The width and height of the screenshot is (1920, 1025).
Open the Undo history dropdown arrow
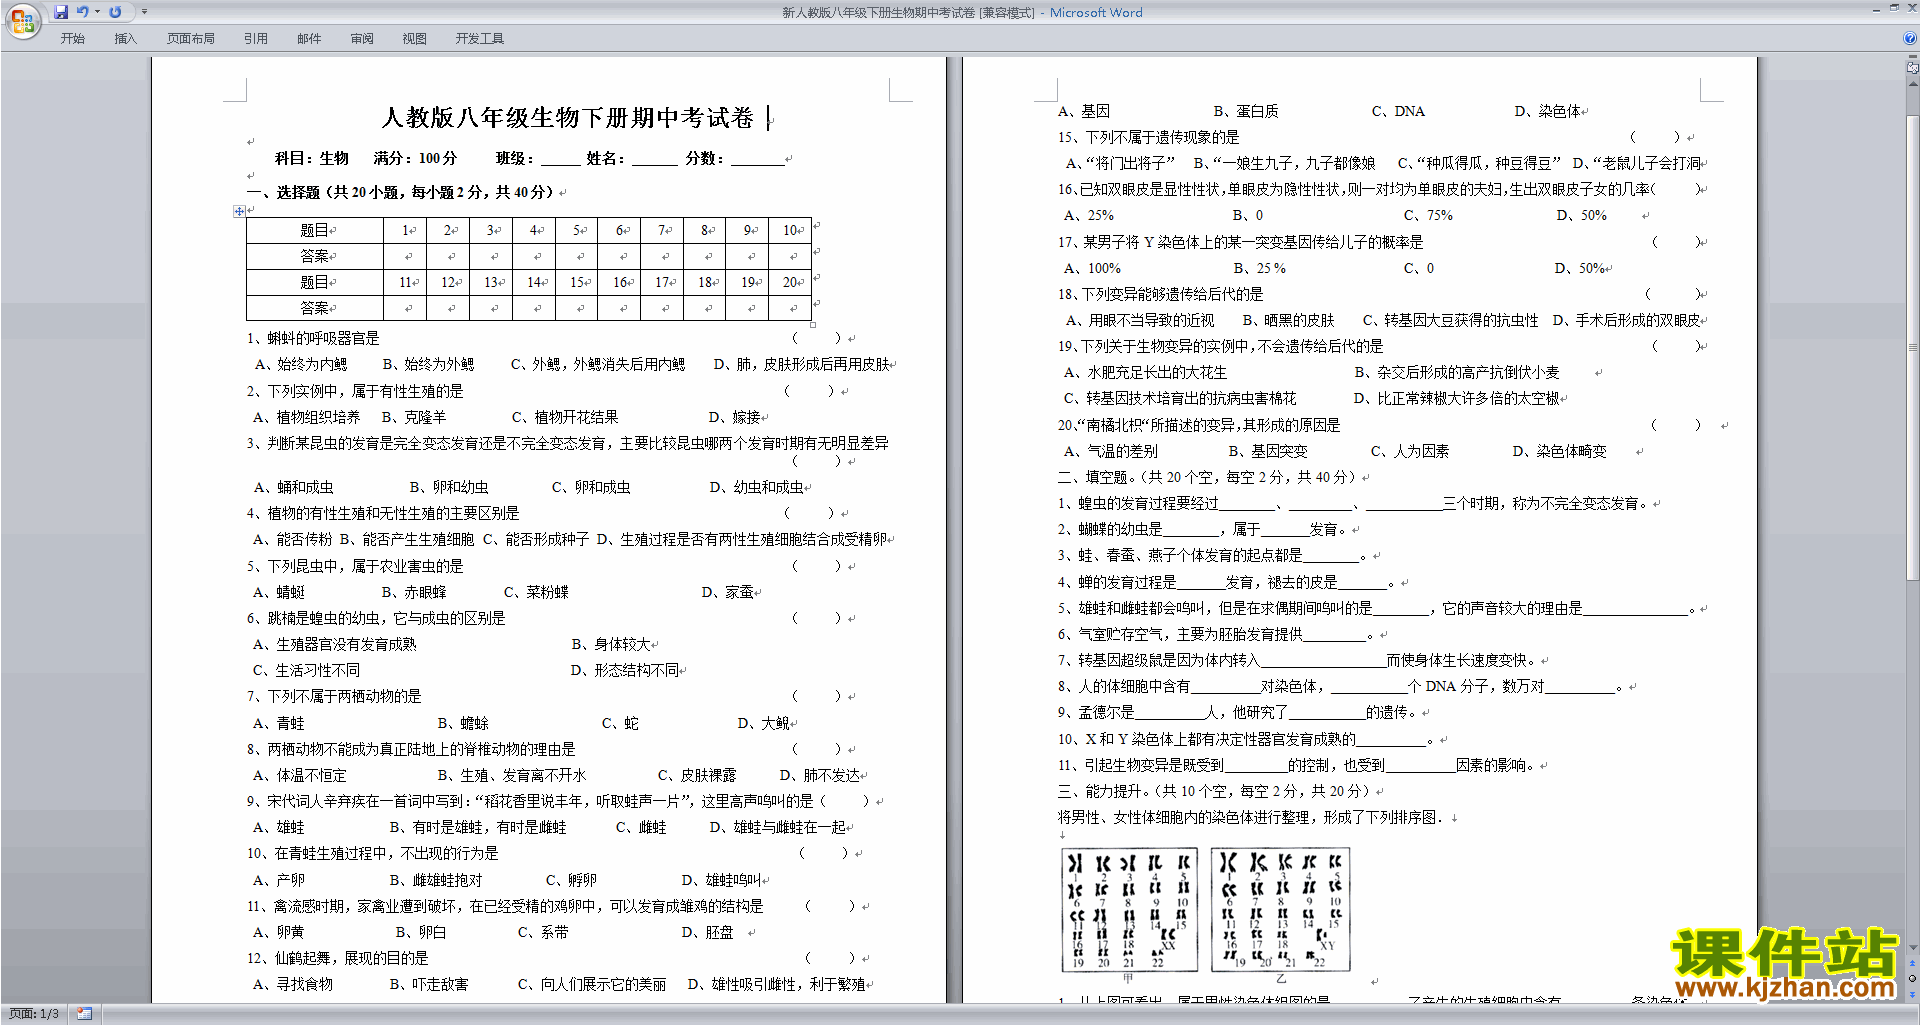(97, 12)
